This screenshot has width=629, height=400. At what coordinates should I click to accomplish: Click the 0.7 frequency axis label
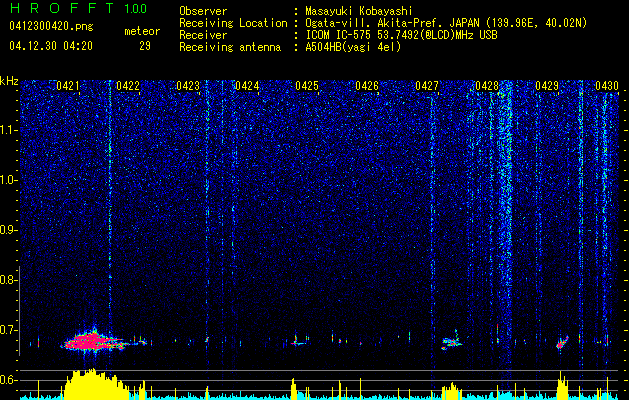pos(8,330)
